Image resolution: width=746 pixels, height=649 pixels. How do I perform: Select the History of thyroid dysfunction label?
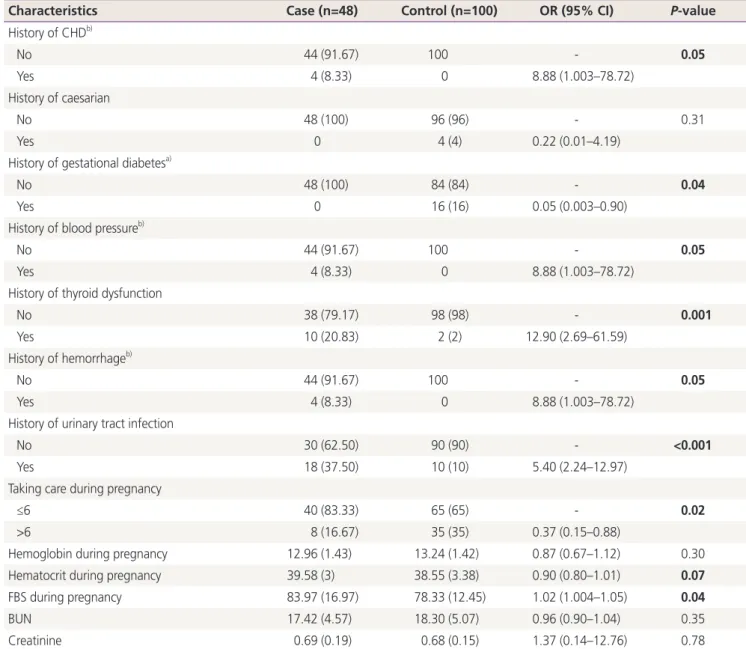[x=85, y=293]
